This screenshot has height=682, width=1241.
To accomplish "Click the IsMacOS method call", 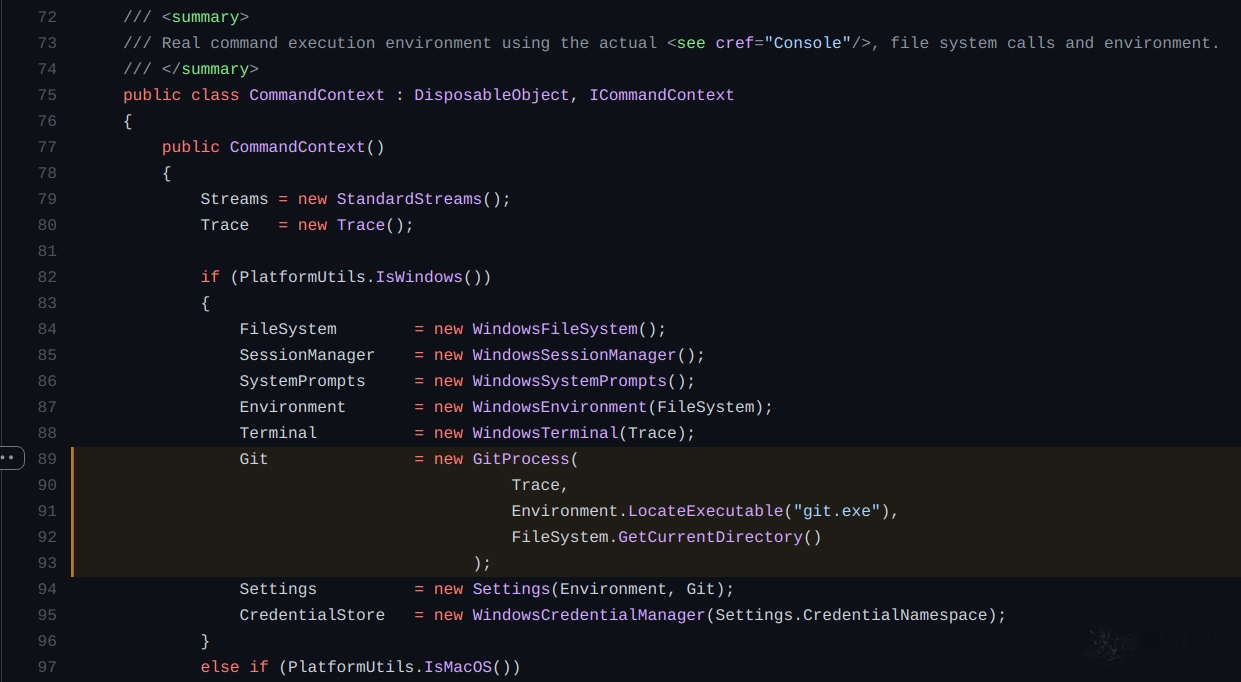I will (458, 667).
